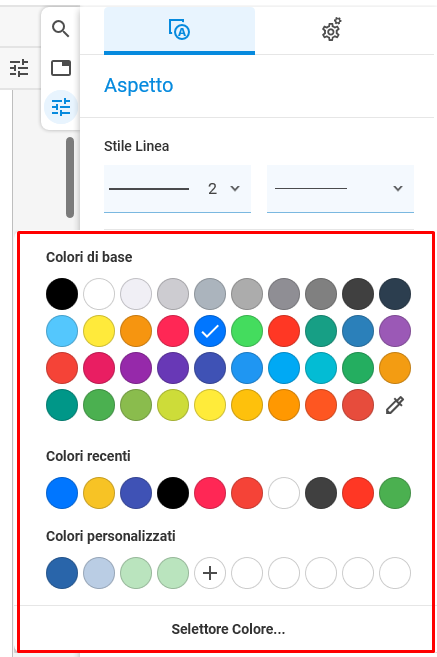Screen dimensions: 437x657
Task: Click the search magnifier icon
Action: pyautogui.click(x=61, y=29)
